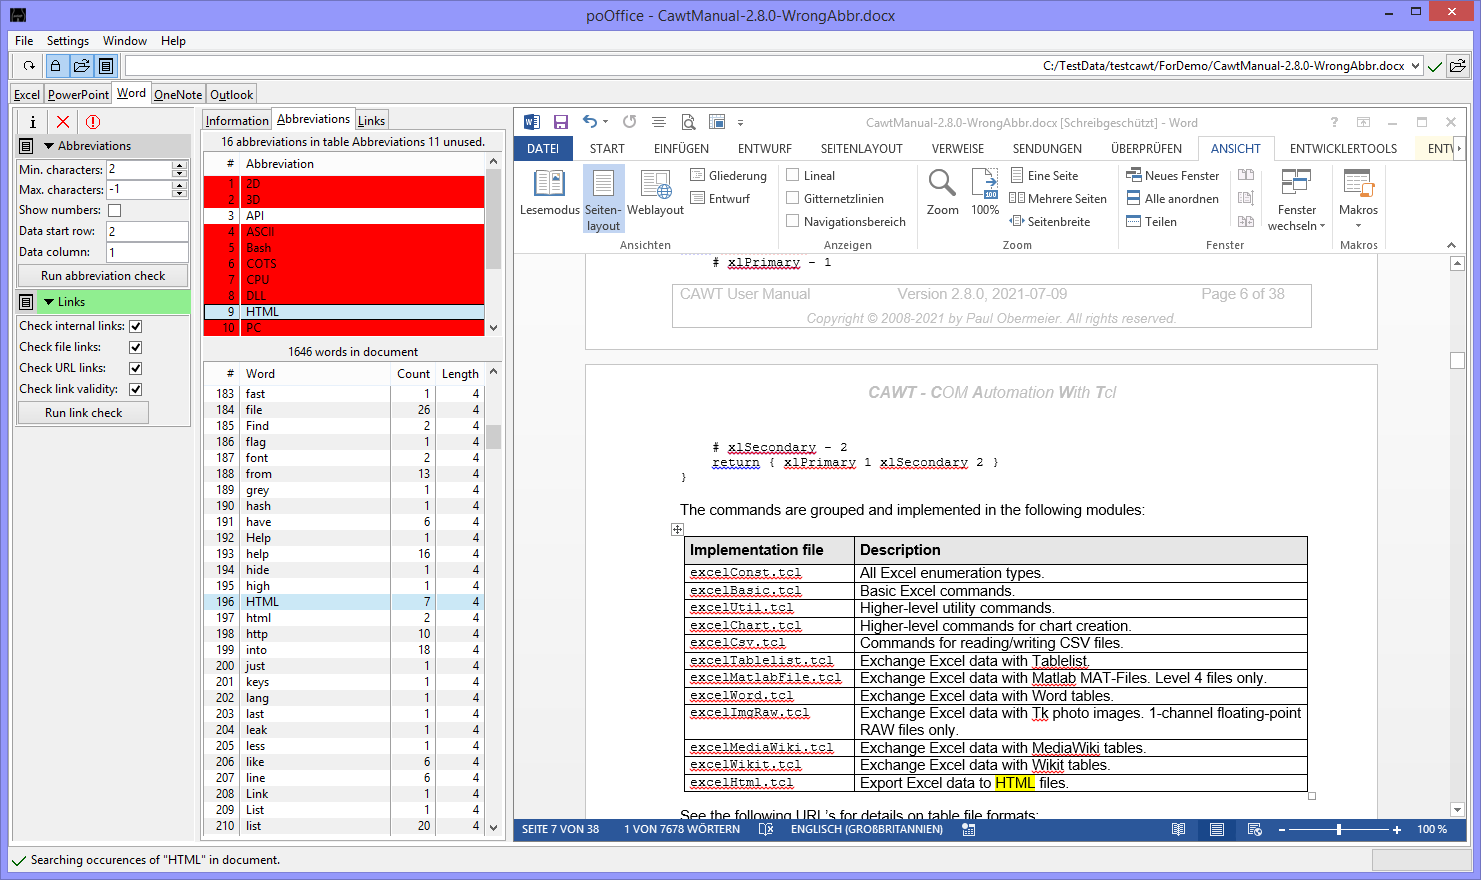Click Gliederung outline view

pyautogui.click(x=729, y=175)
